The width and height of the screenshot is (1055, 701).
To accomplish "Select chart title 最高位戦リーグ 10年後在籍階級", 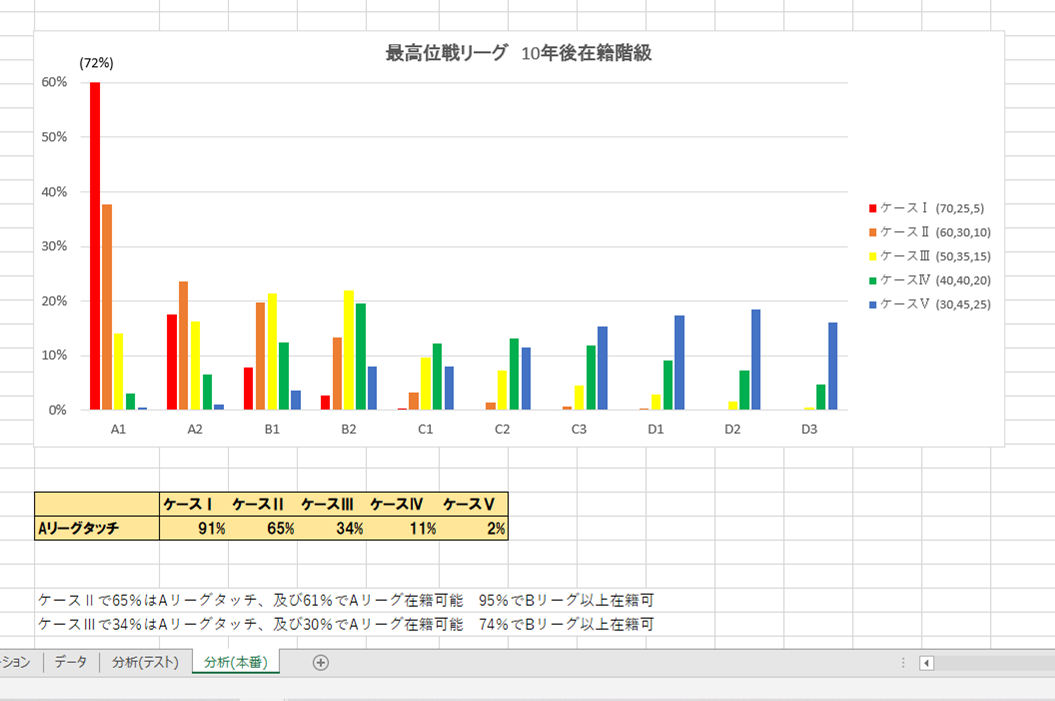I will pos(518,52).
